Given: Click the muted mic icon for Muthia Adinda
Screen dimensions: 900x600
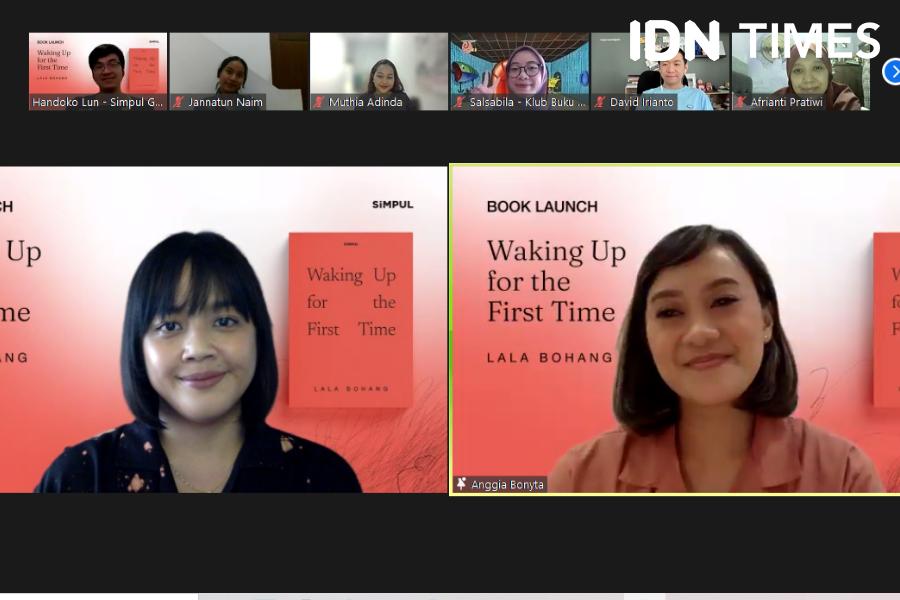Looking at the screenshot, I should click(x=319, y=102).
